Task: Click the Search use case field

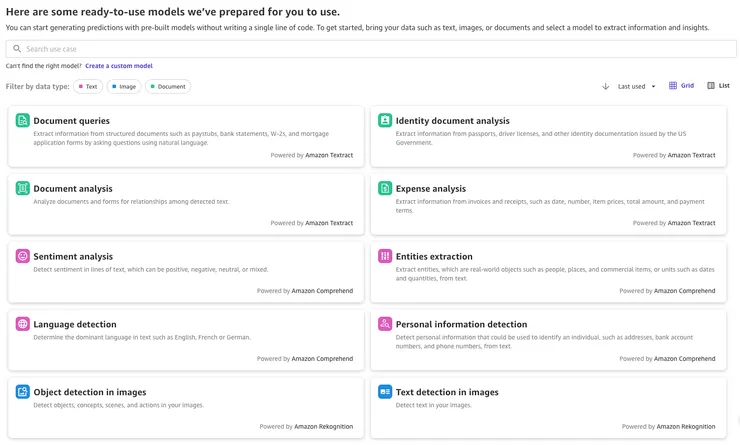Action: (x=370, y=48)
